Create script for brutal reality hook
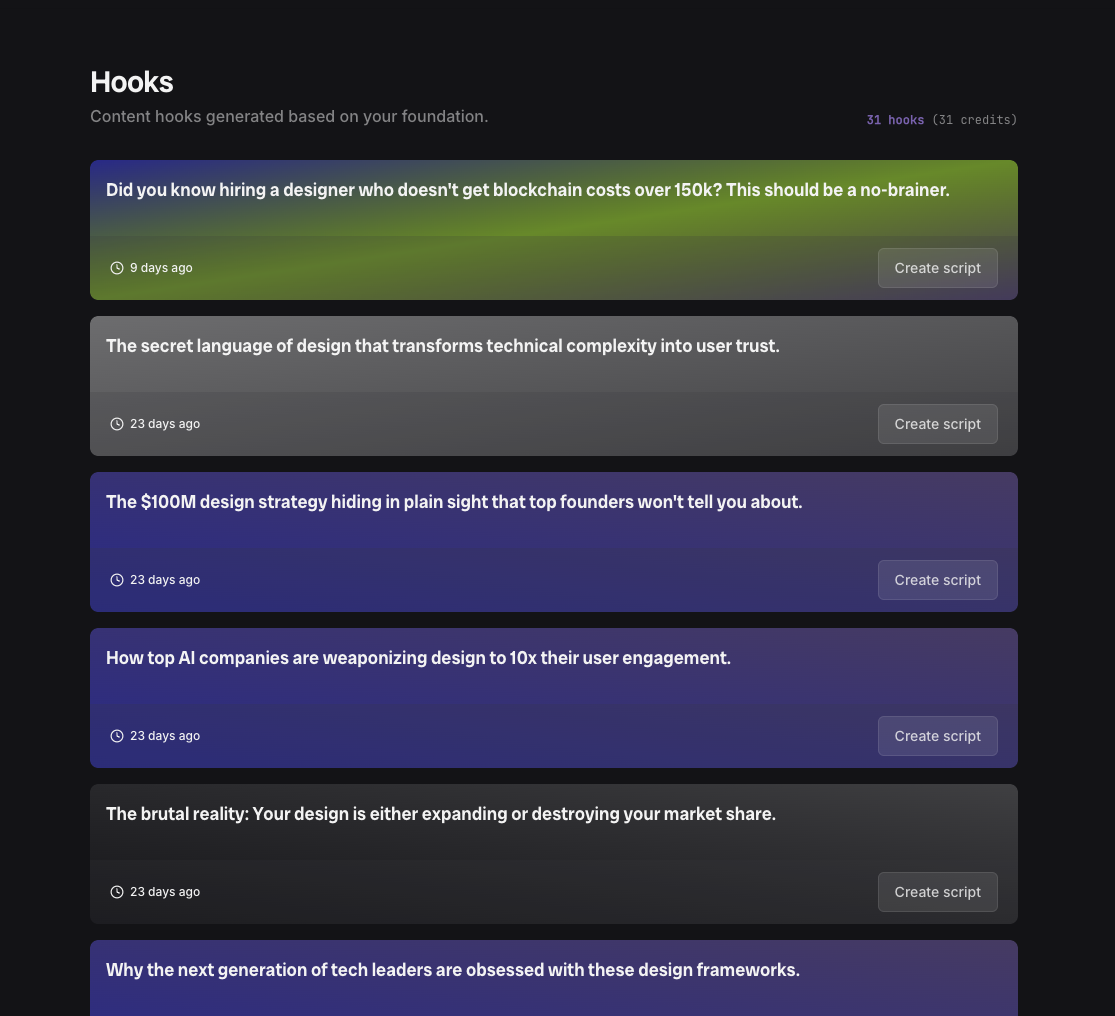1115x1016 pixels. [x=937, y=892]
